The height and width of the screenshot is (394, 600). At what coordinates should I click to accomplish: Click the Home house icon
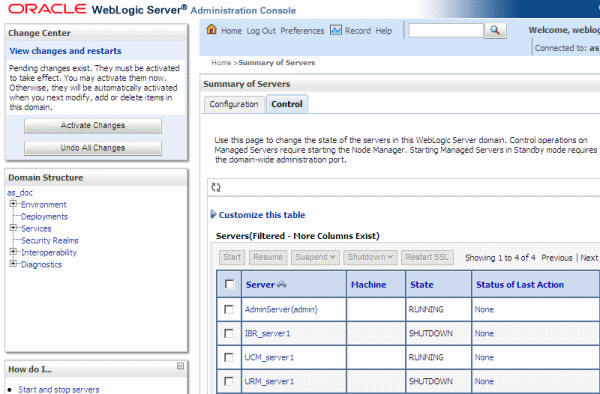(212, 29)
